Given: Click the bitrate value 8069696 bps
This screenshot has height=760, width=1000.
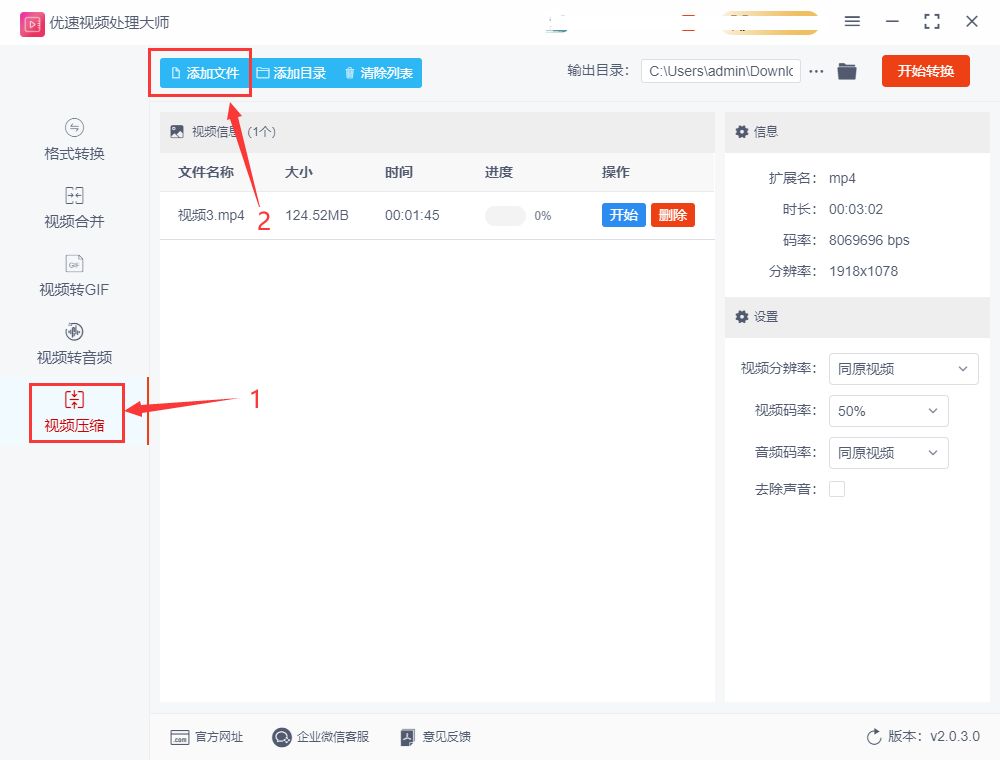Looking at the screenshot, I should (869, 240).
